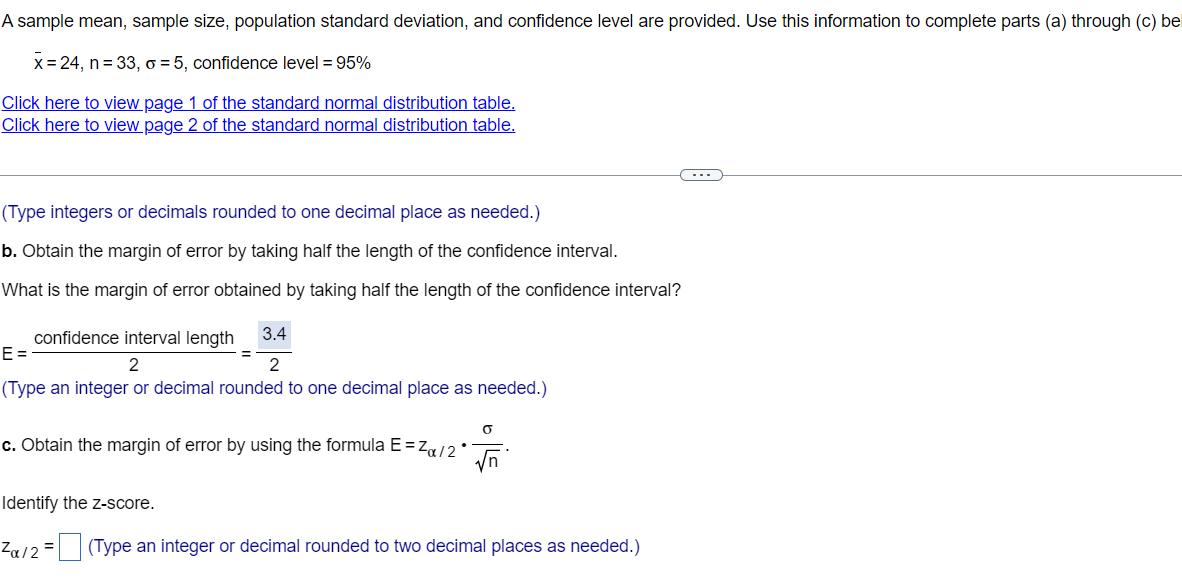The height and width of the screenshot is (585, 1182).
Task: Click the horizontal divider line beside the ellipsis
Action: [339, 176]
